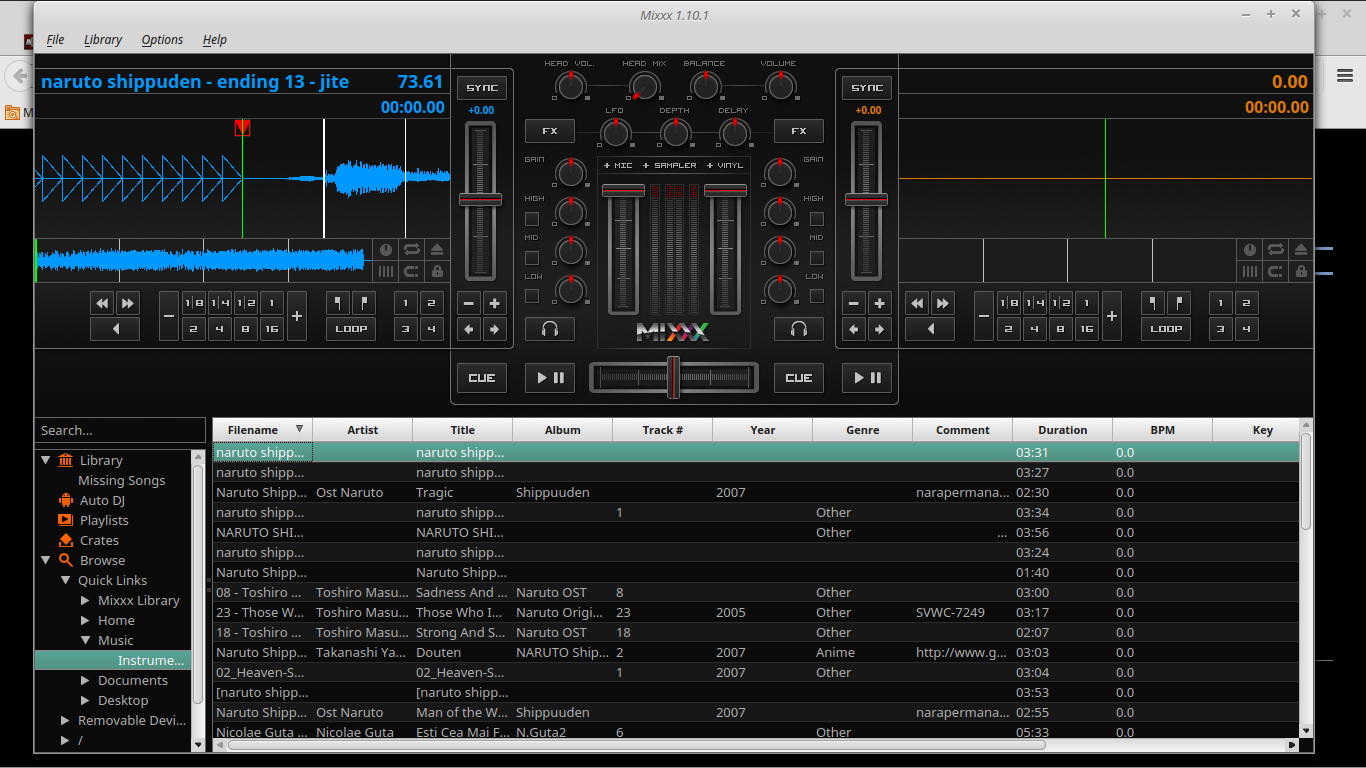The height and width of the screenshot is (768, 1366).
Task: Set the left deck loop-in marker flag
Action: [338, 303]
